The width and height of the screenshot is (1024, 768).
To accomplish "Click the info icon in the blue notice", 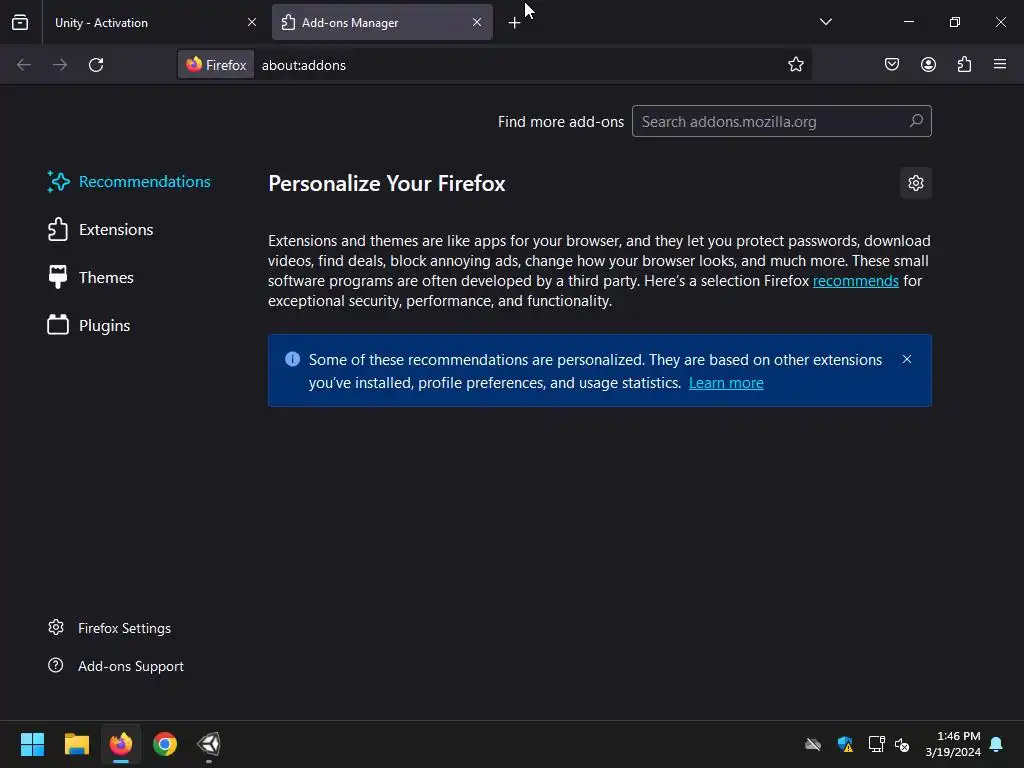I will coord(293,359).
